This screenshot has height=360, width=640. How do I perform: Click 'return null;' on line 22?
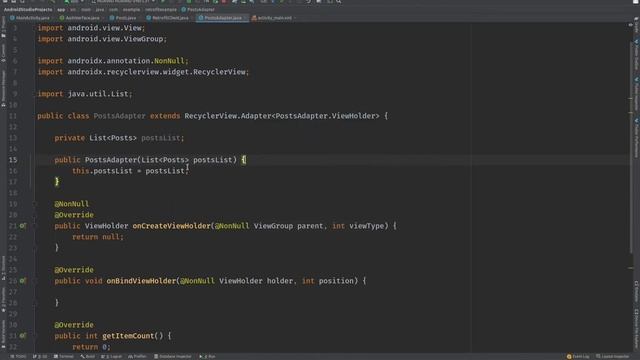[98, 237]
